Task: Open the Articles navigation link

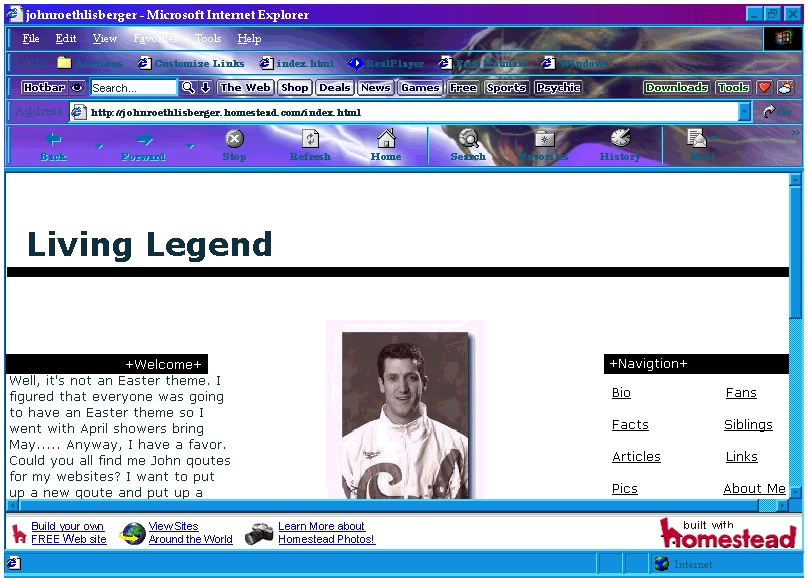Action: [x=636, y=456]
